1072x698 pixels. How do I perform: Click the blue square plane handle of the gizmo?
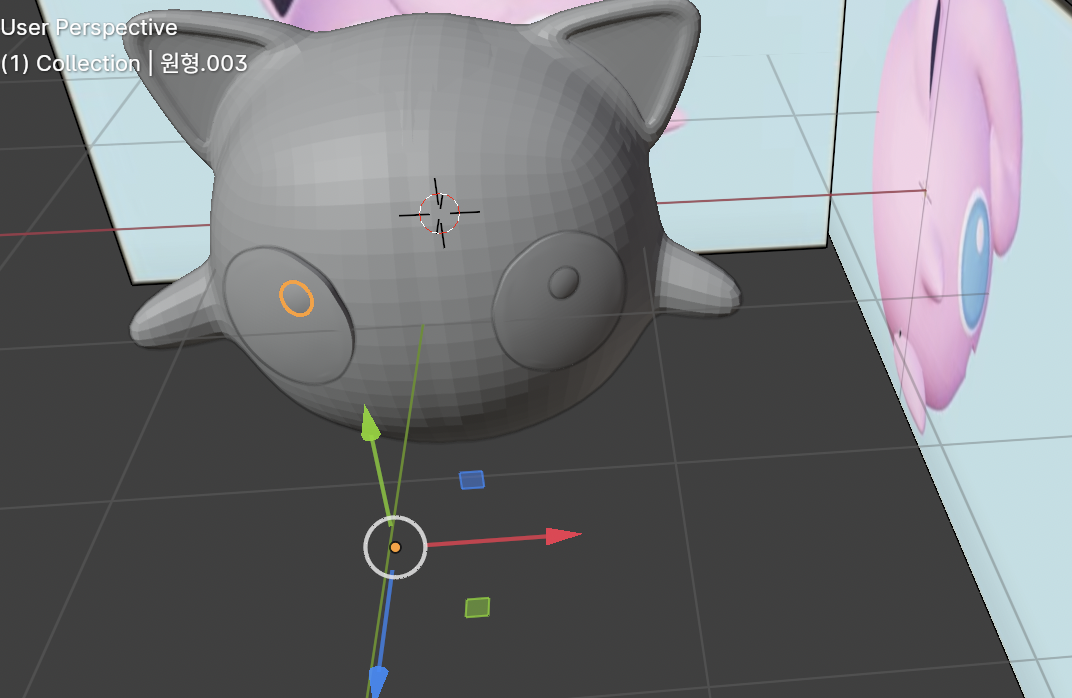(472, 480)
